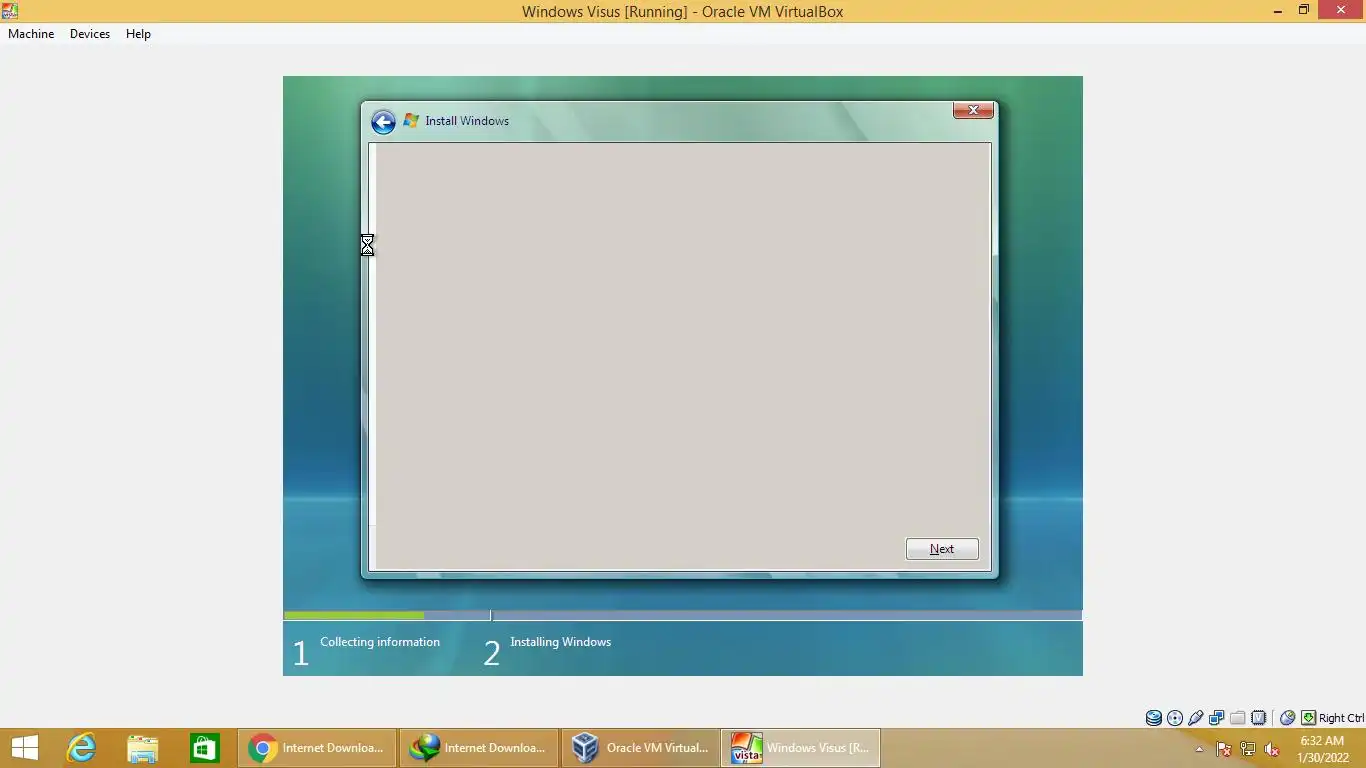The image size is (1366, 768).
Task: Click the shared folders indicator icon
Action: click(x=1238, y=718)
